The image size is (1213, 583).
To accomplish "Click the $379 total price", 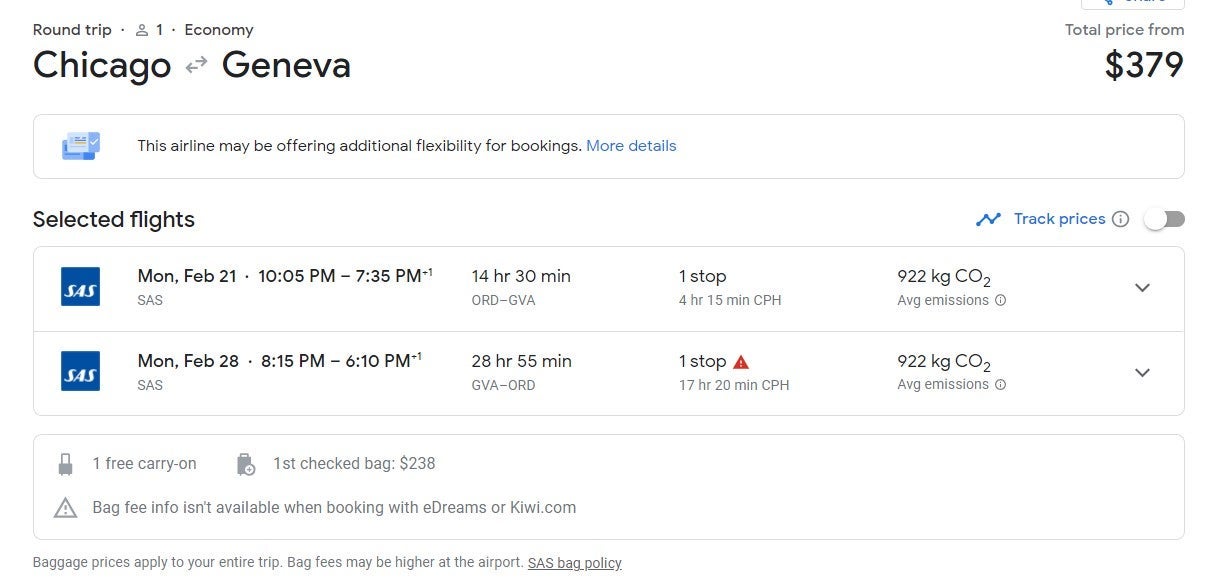I will 1144,65.
